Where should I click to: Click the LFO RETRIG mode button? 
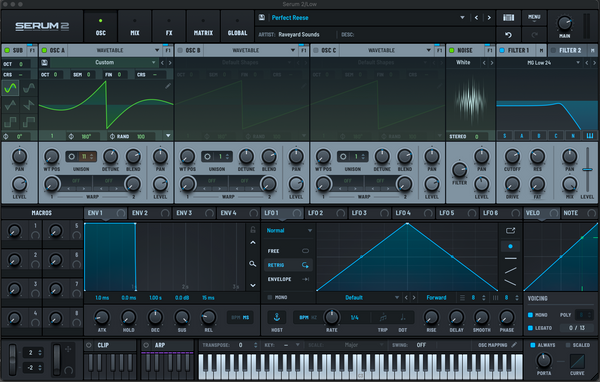coord(288,265)
